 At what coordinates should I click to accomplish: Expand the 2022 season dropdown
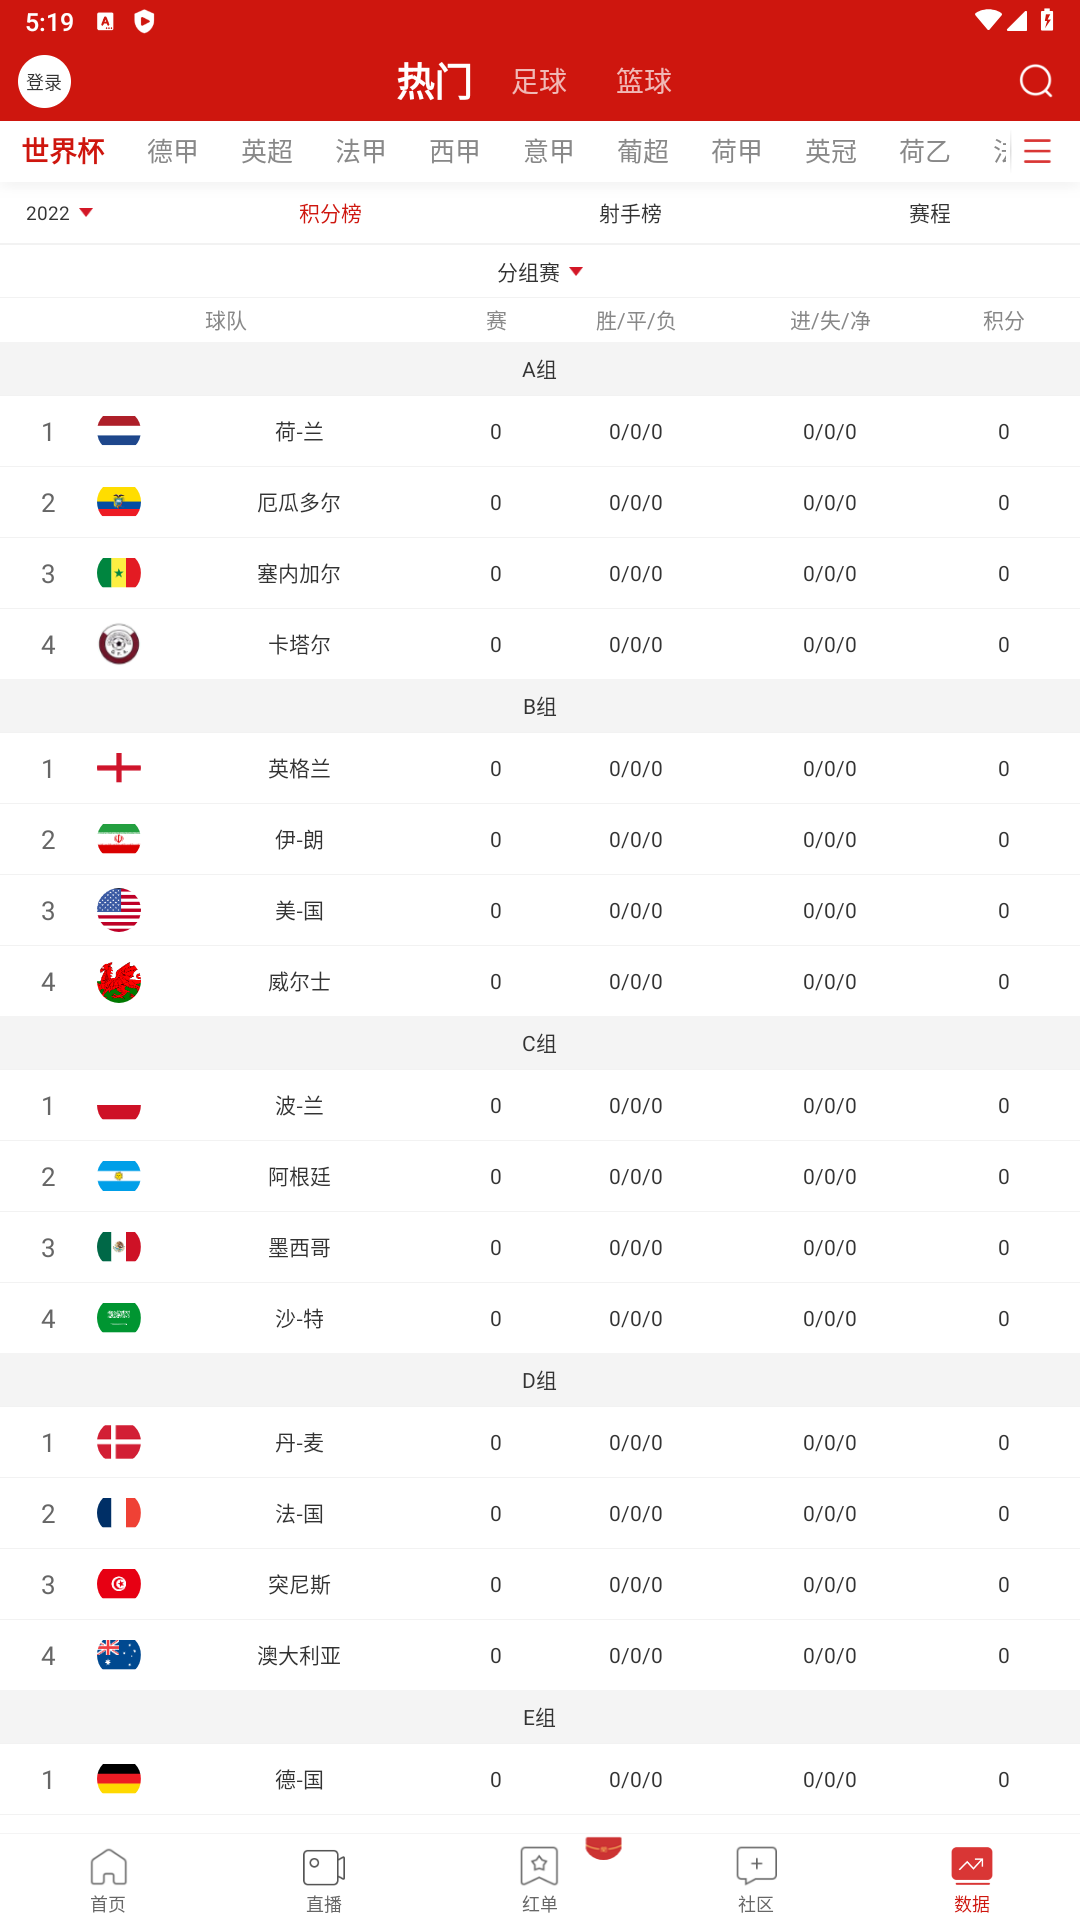[59, 213]
